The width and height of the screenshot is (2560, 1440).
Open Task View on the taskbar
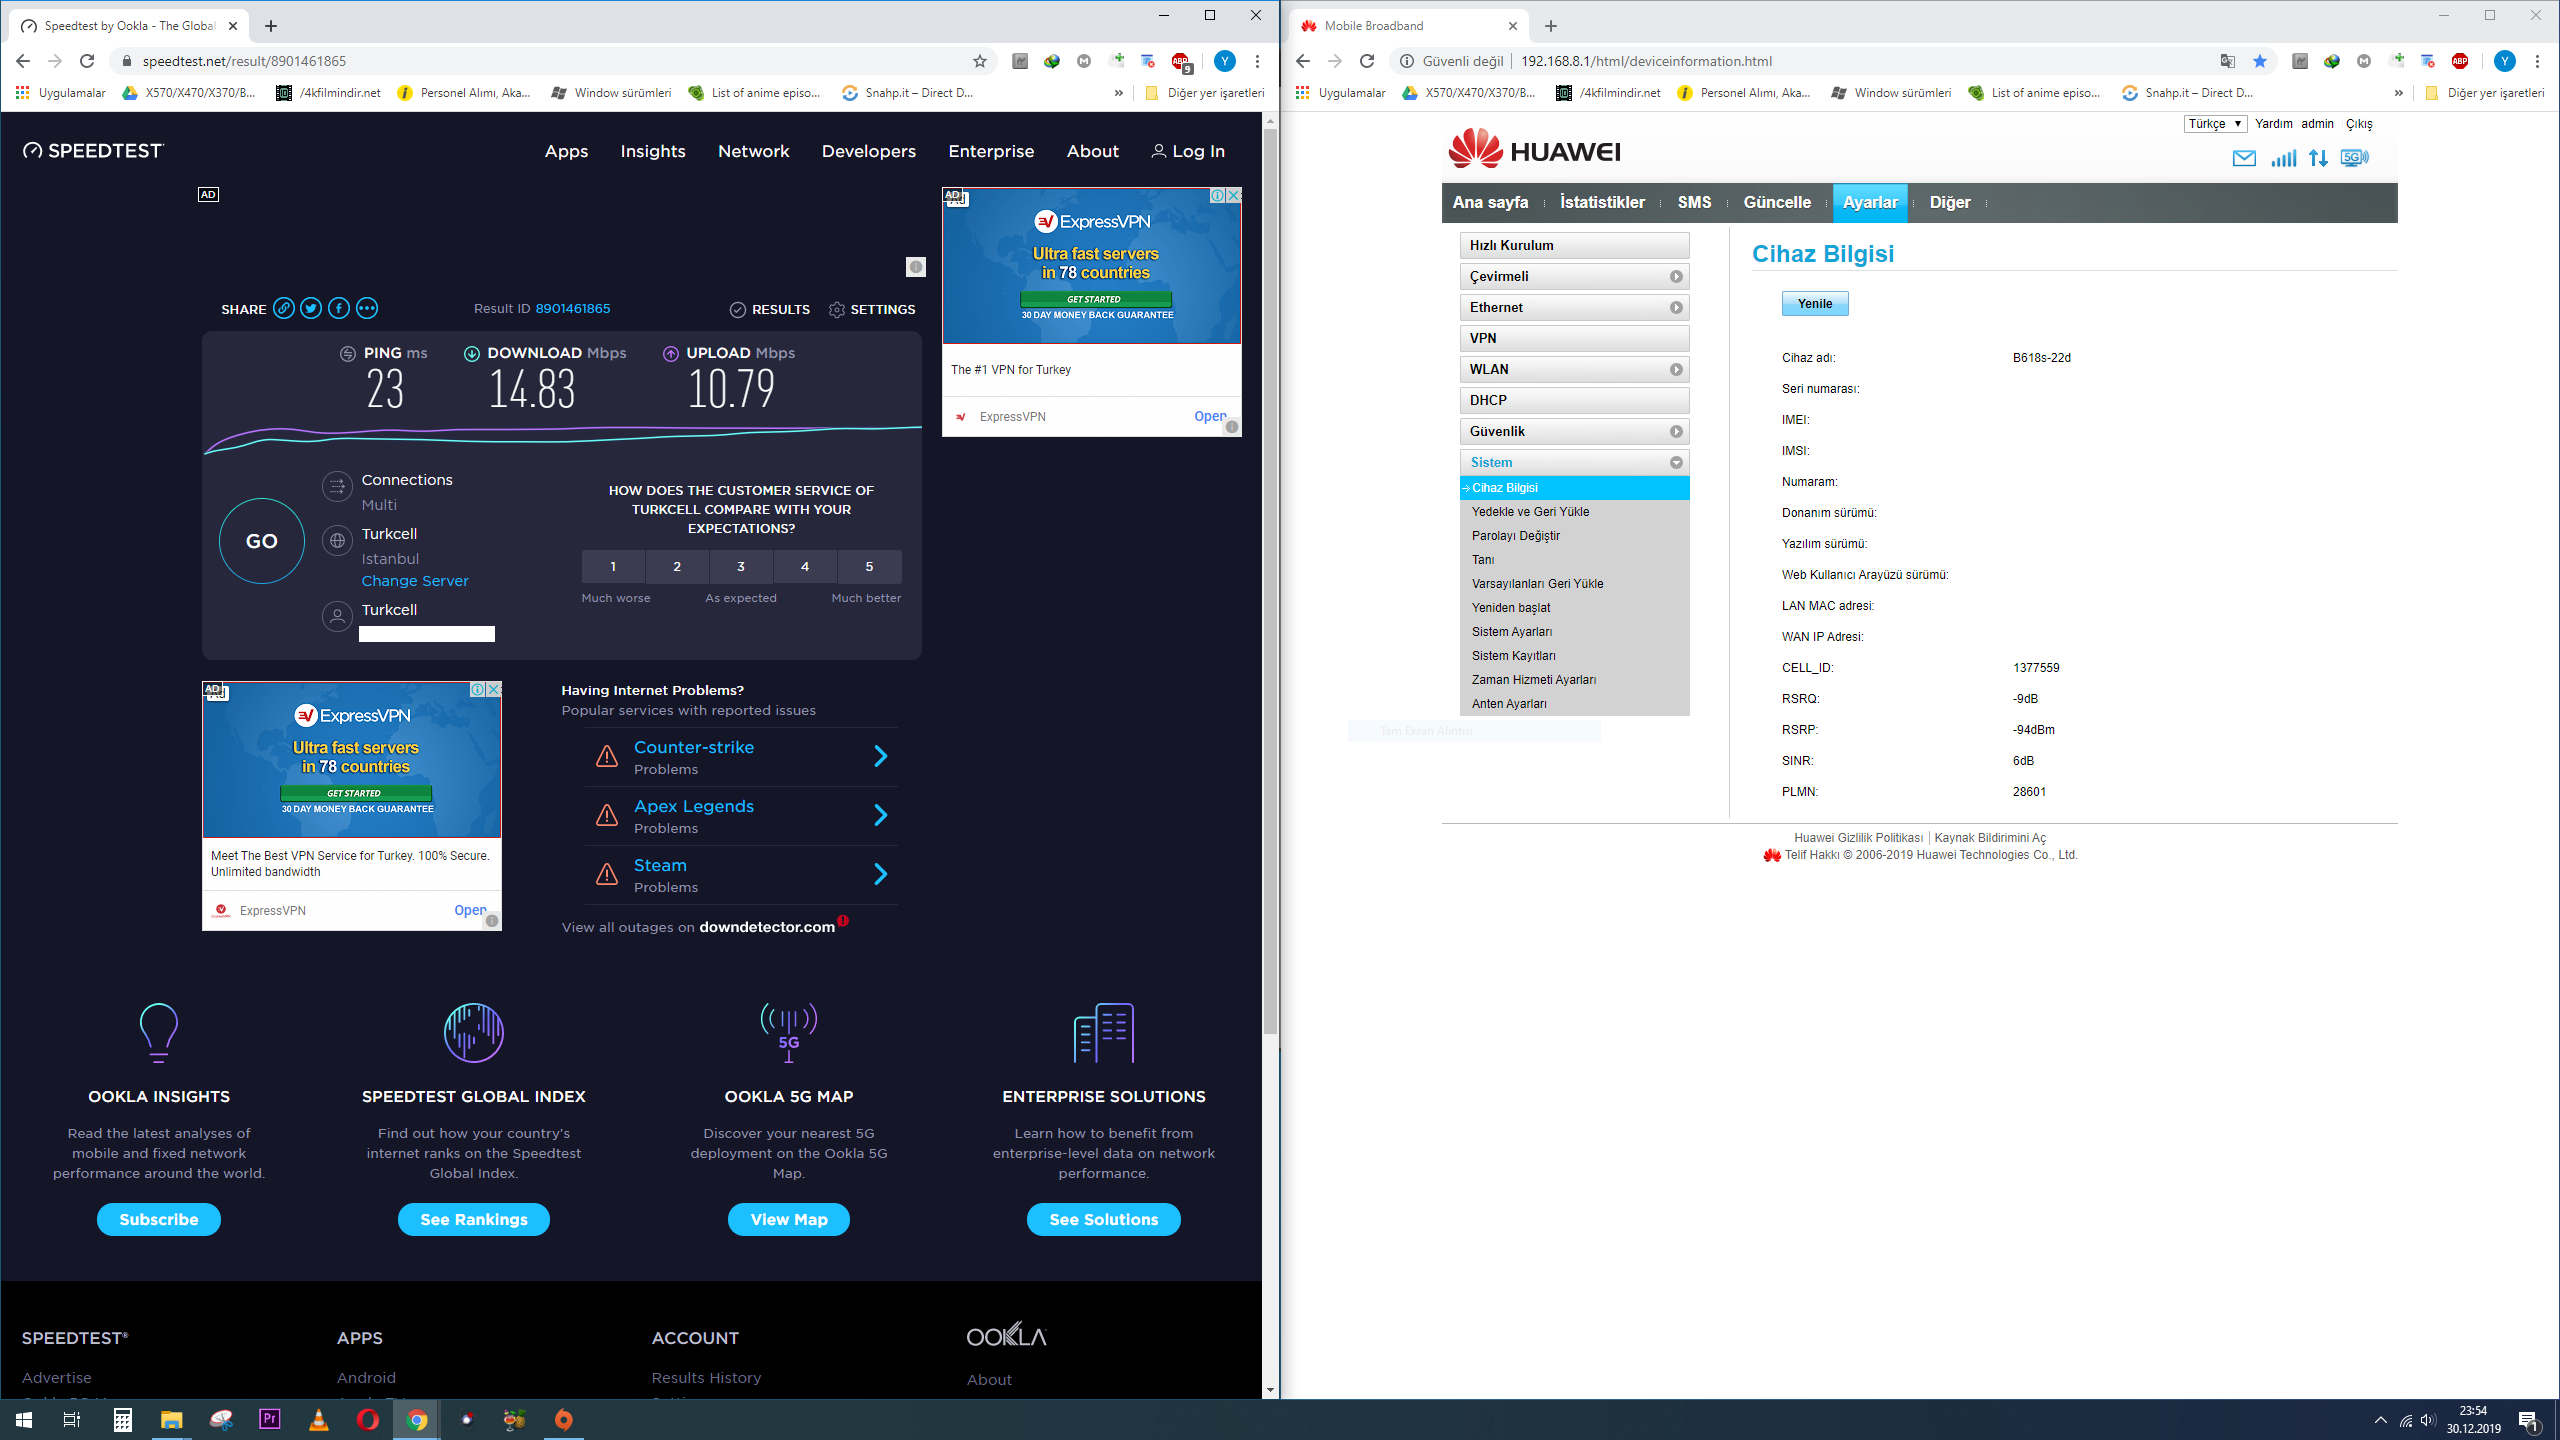tap(72, 1420)
